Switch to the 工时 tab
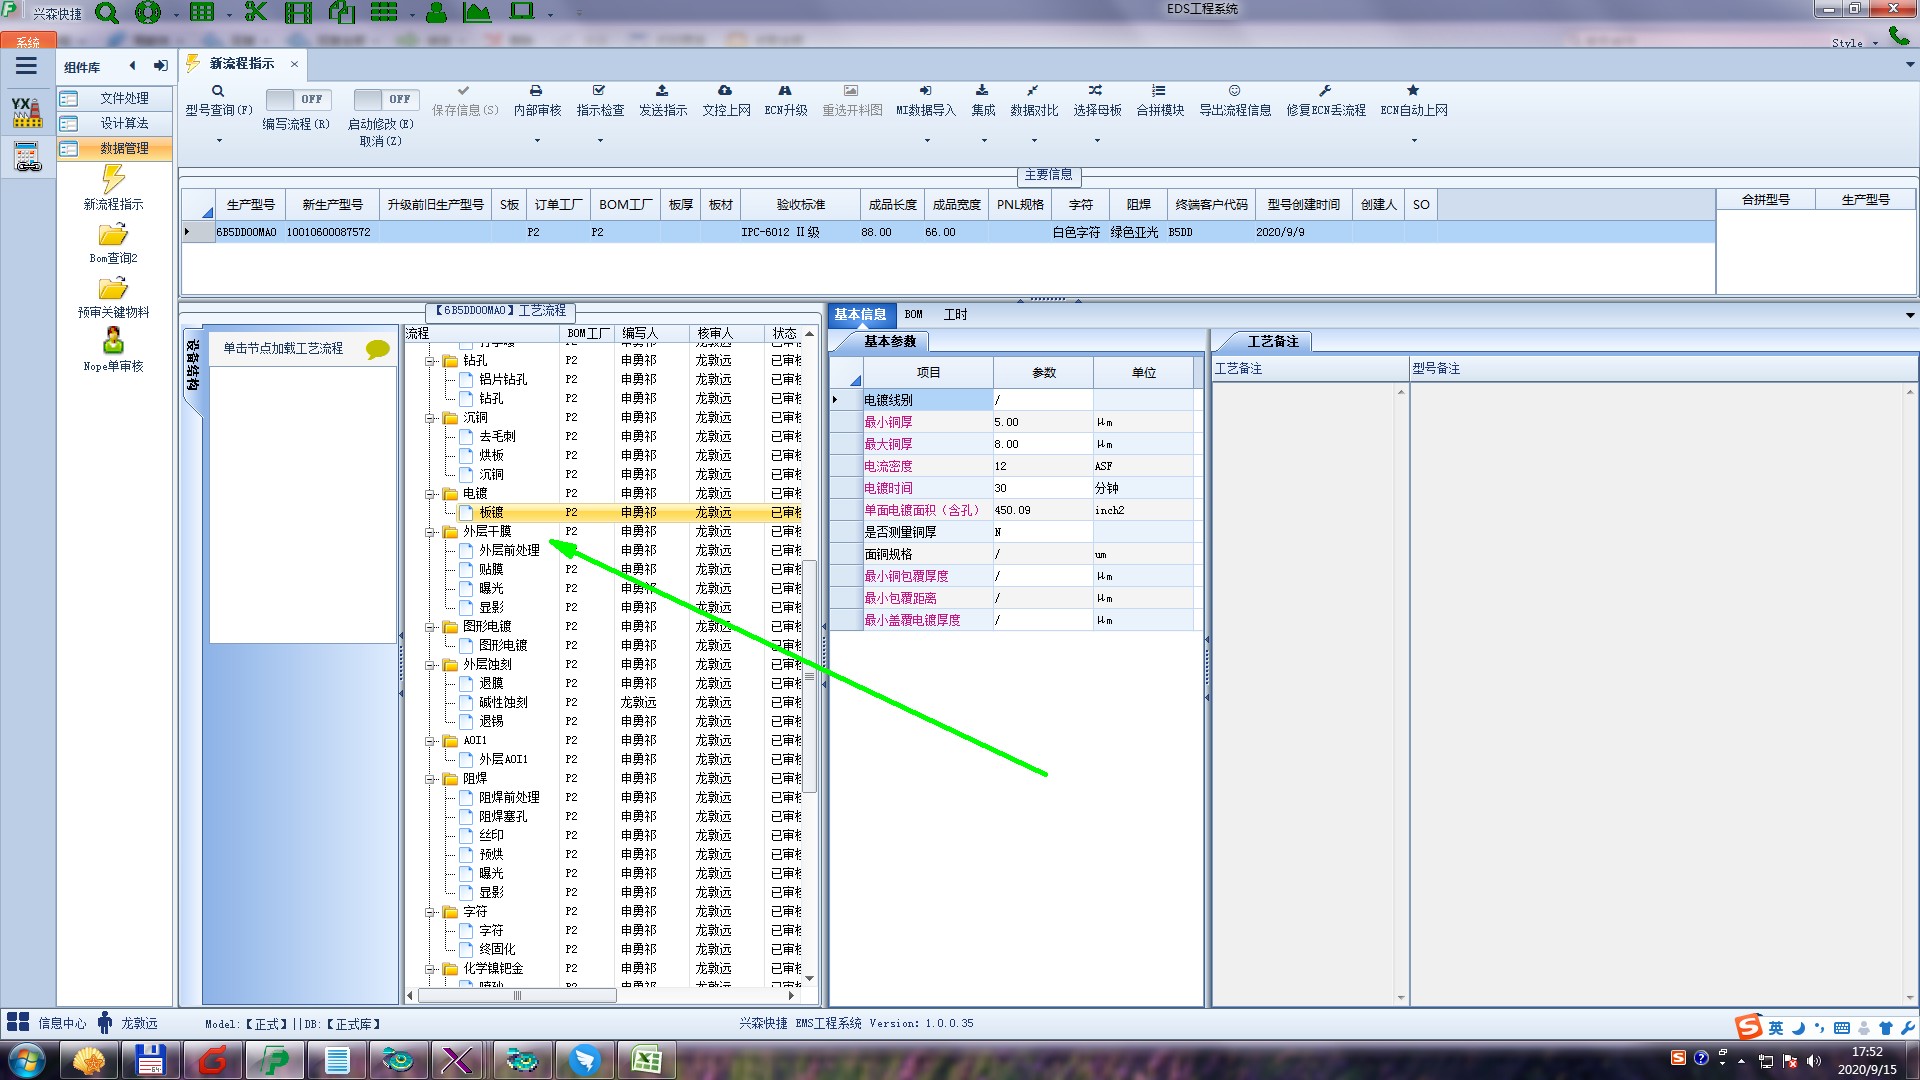Image resolution: width=1920 pixels, height=1080 pixels. tap(955, 314)
